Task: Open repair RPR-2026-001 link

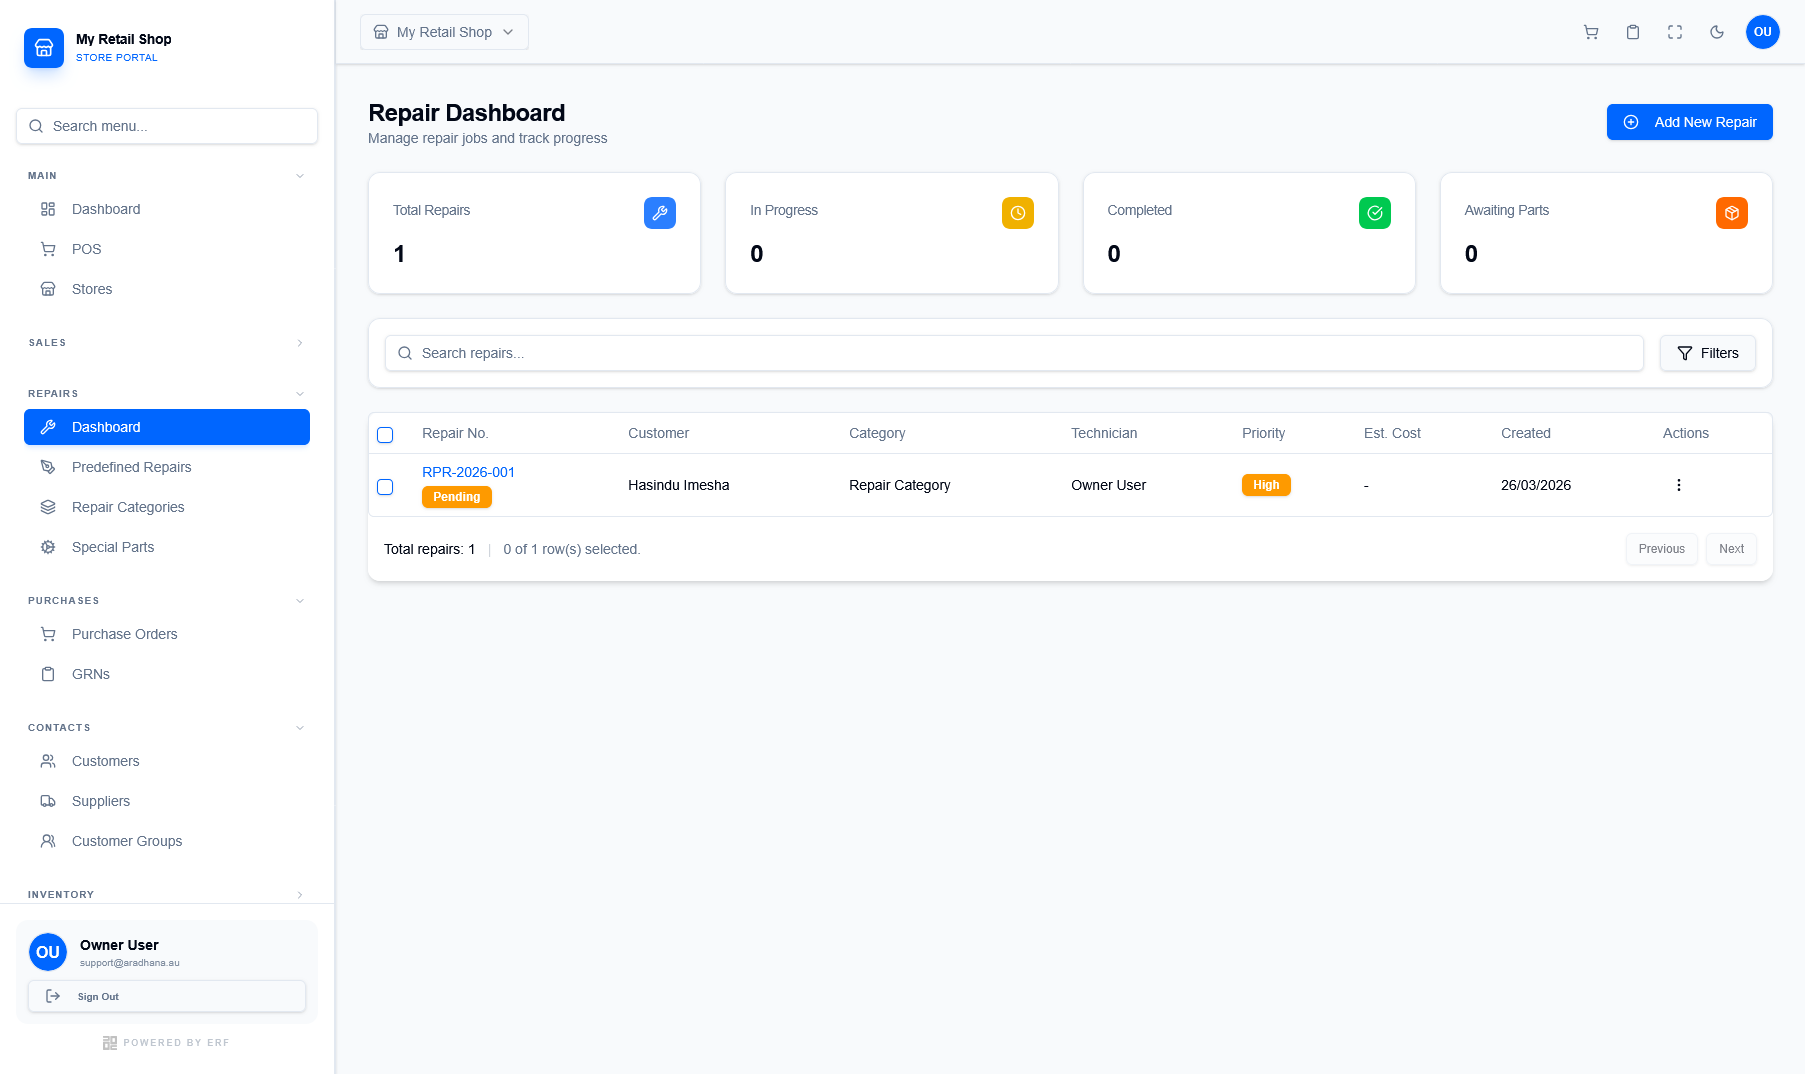Action: coord(468,472)
